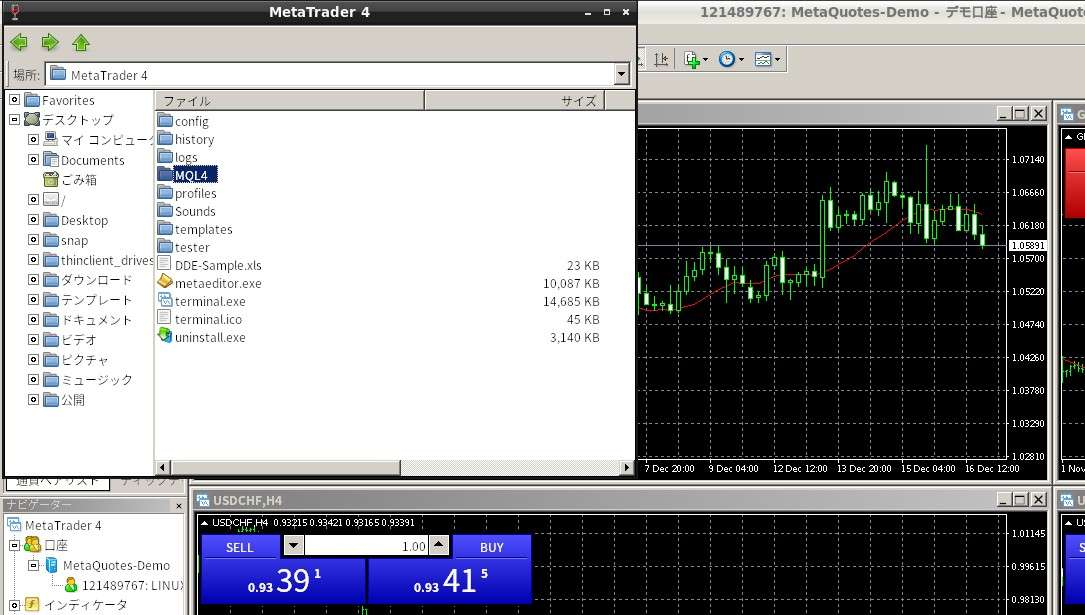Image resolution: width=1085 pixels, height=615 pixels.
Task: Select the profiles folder
Action: [195, 193]
